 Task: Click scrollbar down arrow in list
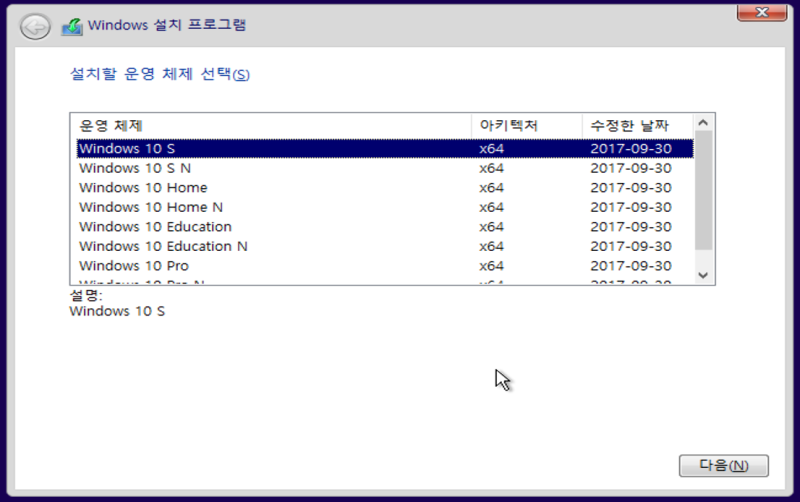(703, 275)
